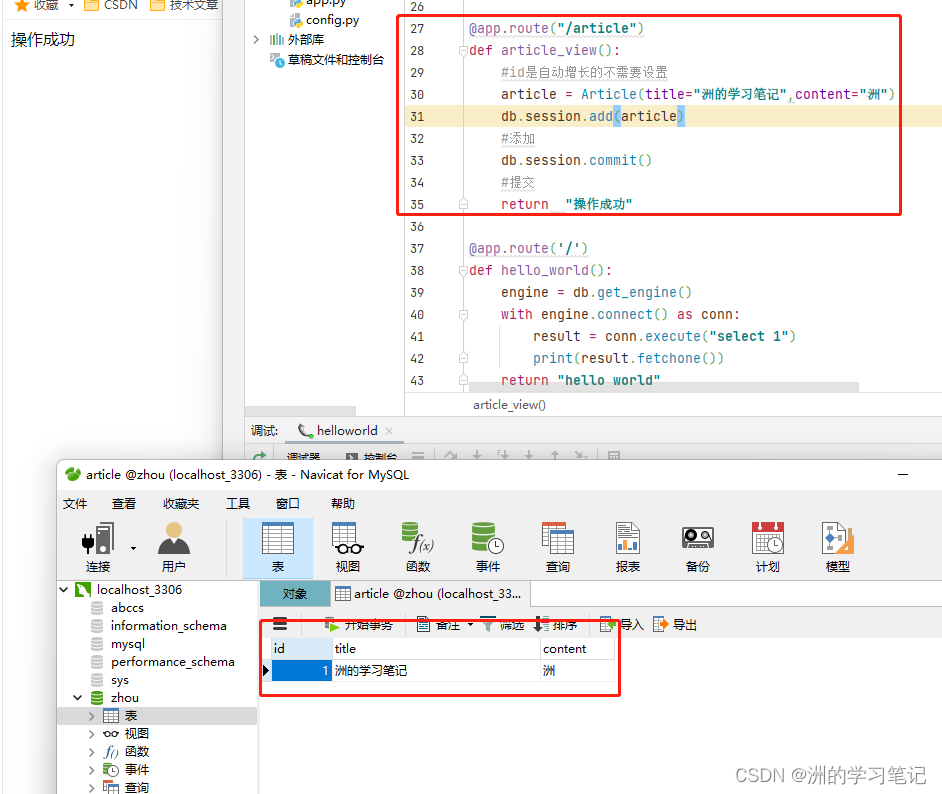Select the zhou database
942x794 pixels.
point(125,698)
